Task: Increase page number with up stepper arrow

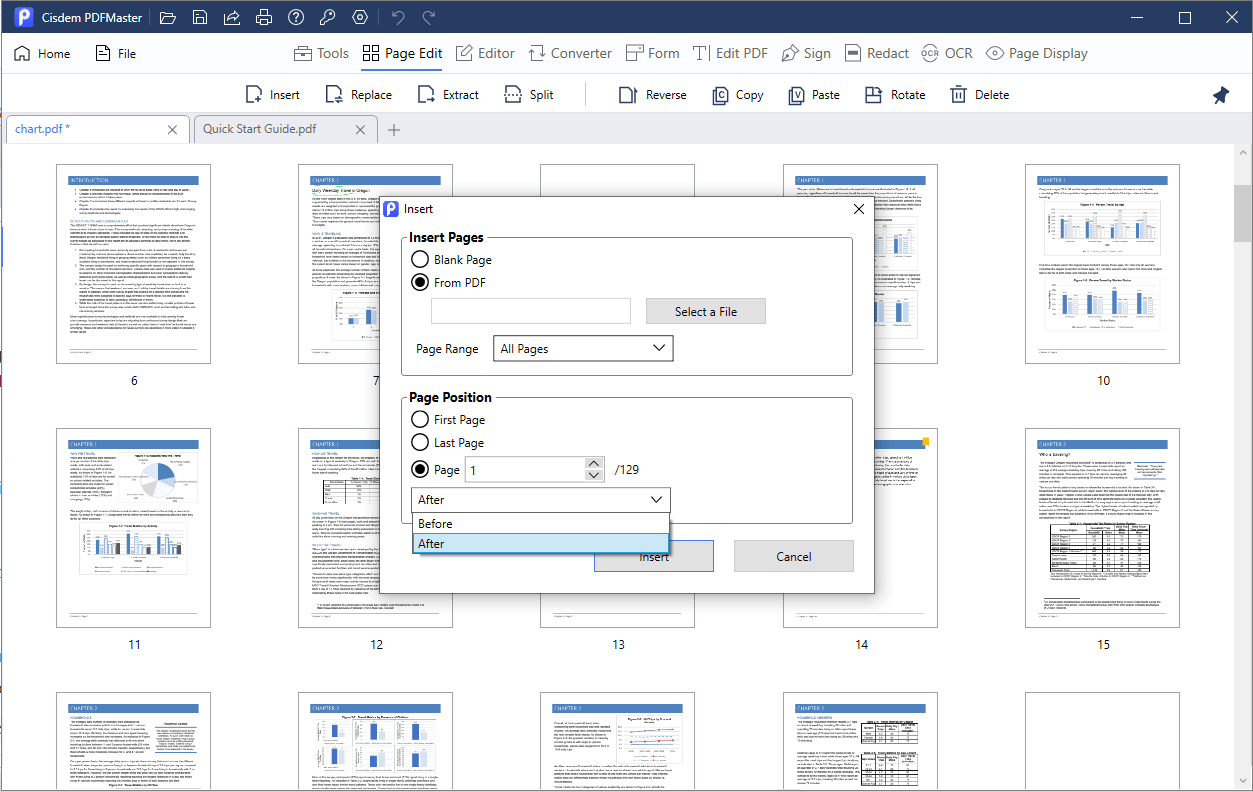Action: 595,464
